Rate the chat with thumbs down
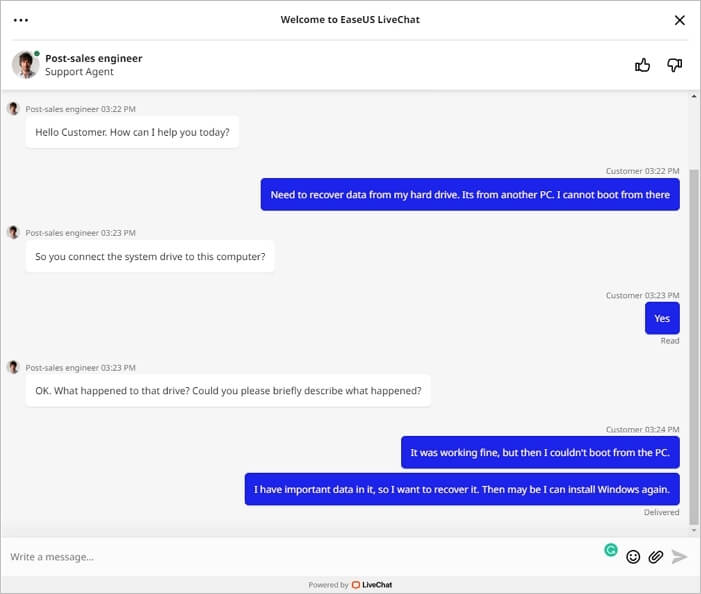Viewport: 701px width, 594px height. click(x=674, y=65)
